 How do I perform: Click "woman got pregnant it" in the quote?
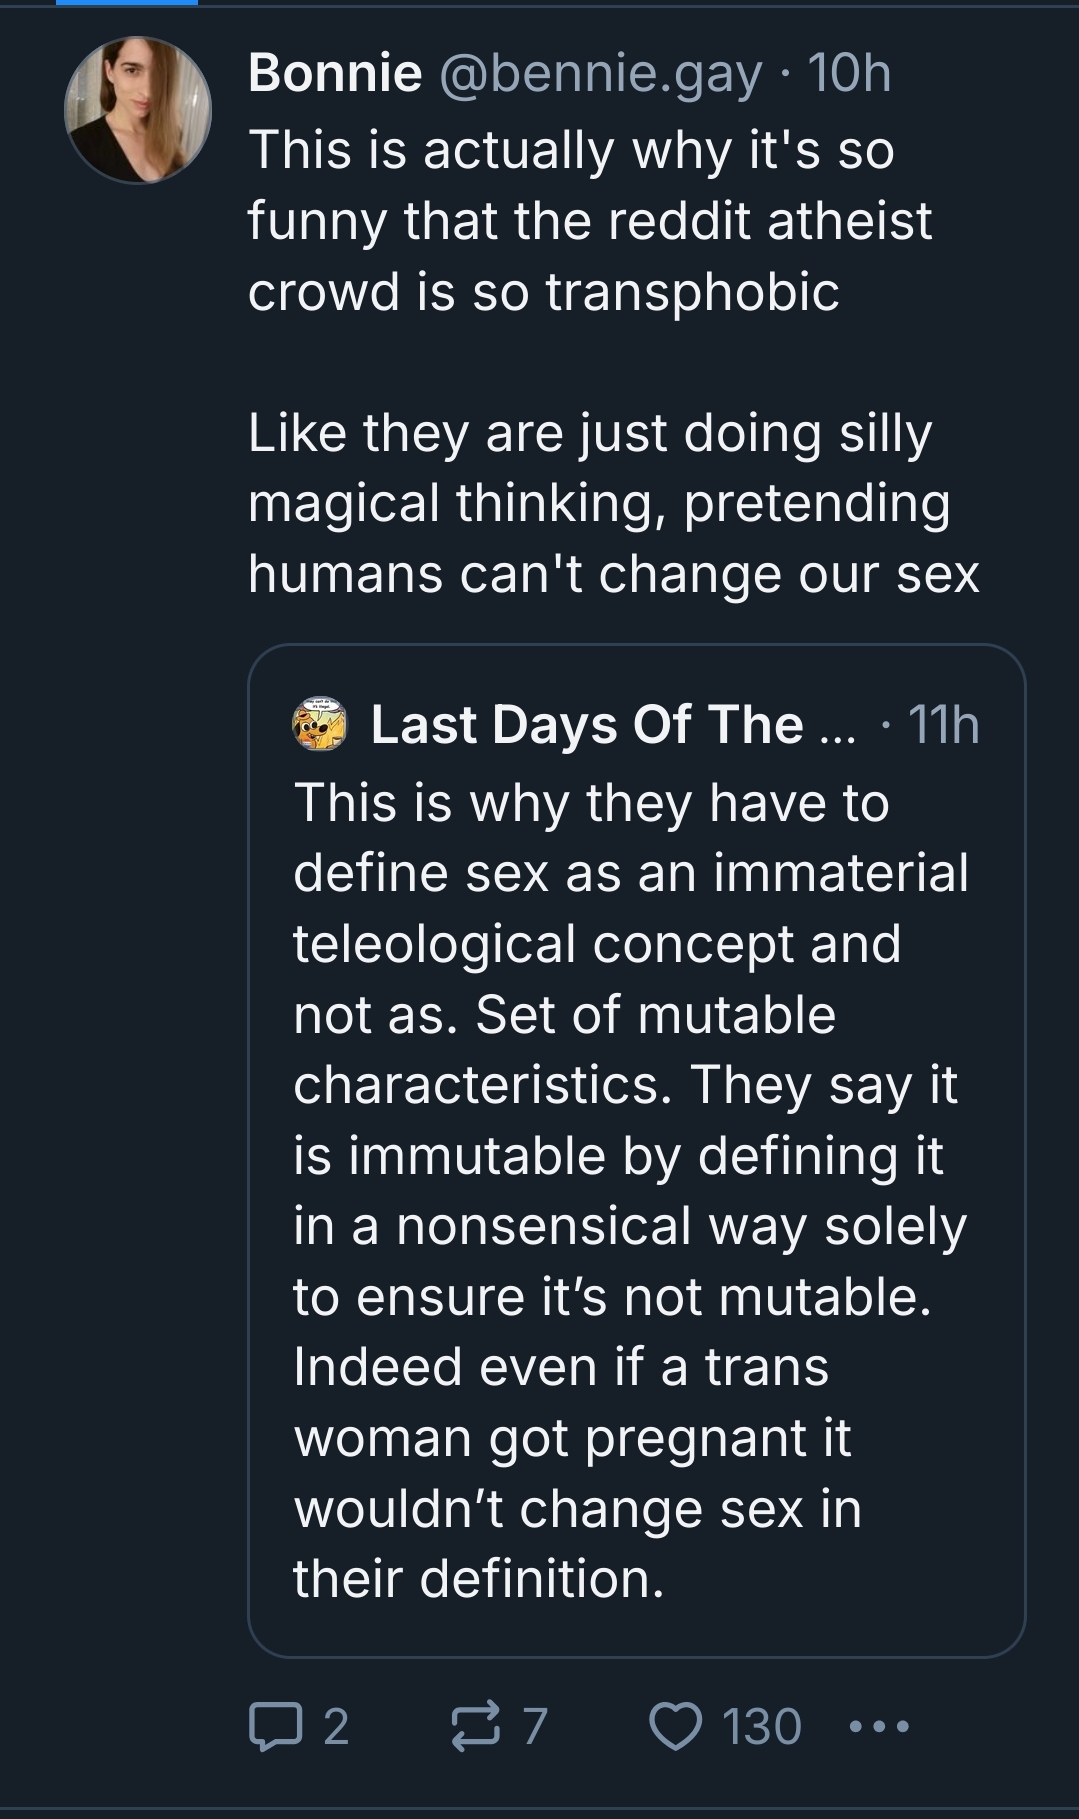(x=572, y=1438)
